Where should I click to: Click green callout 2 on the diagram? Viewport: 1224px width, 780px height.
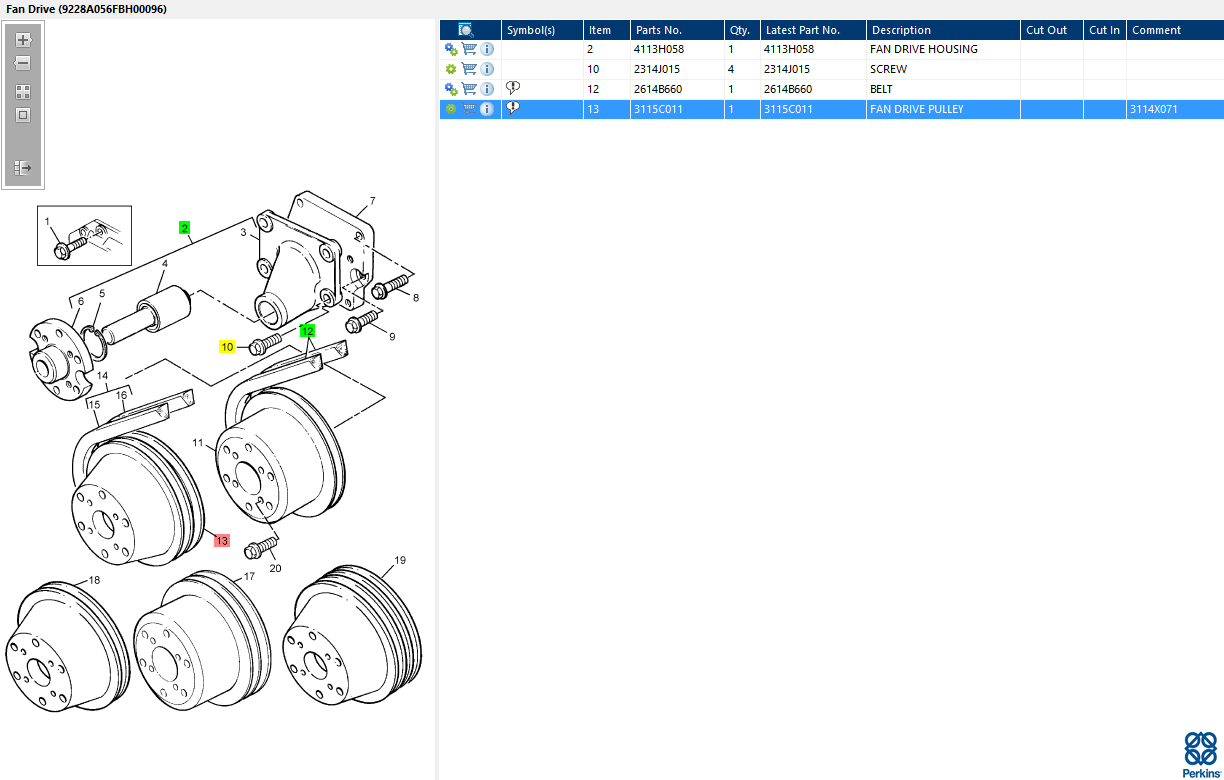tap(185, 228)
